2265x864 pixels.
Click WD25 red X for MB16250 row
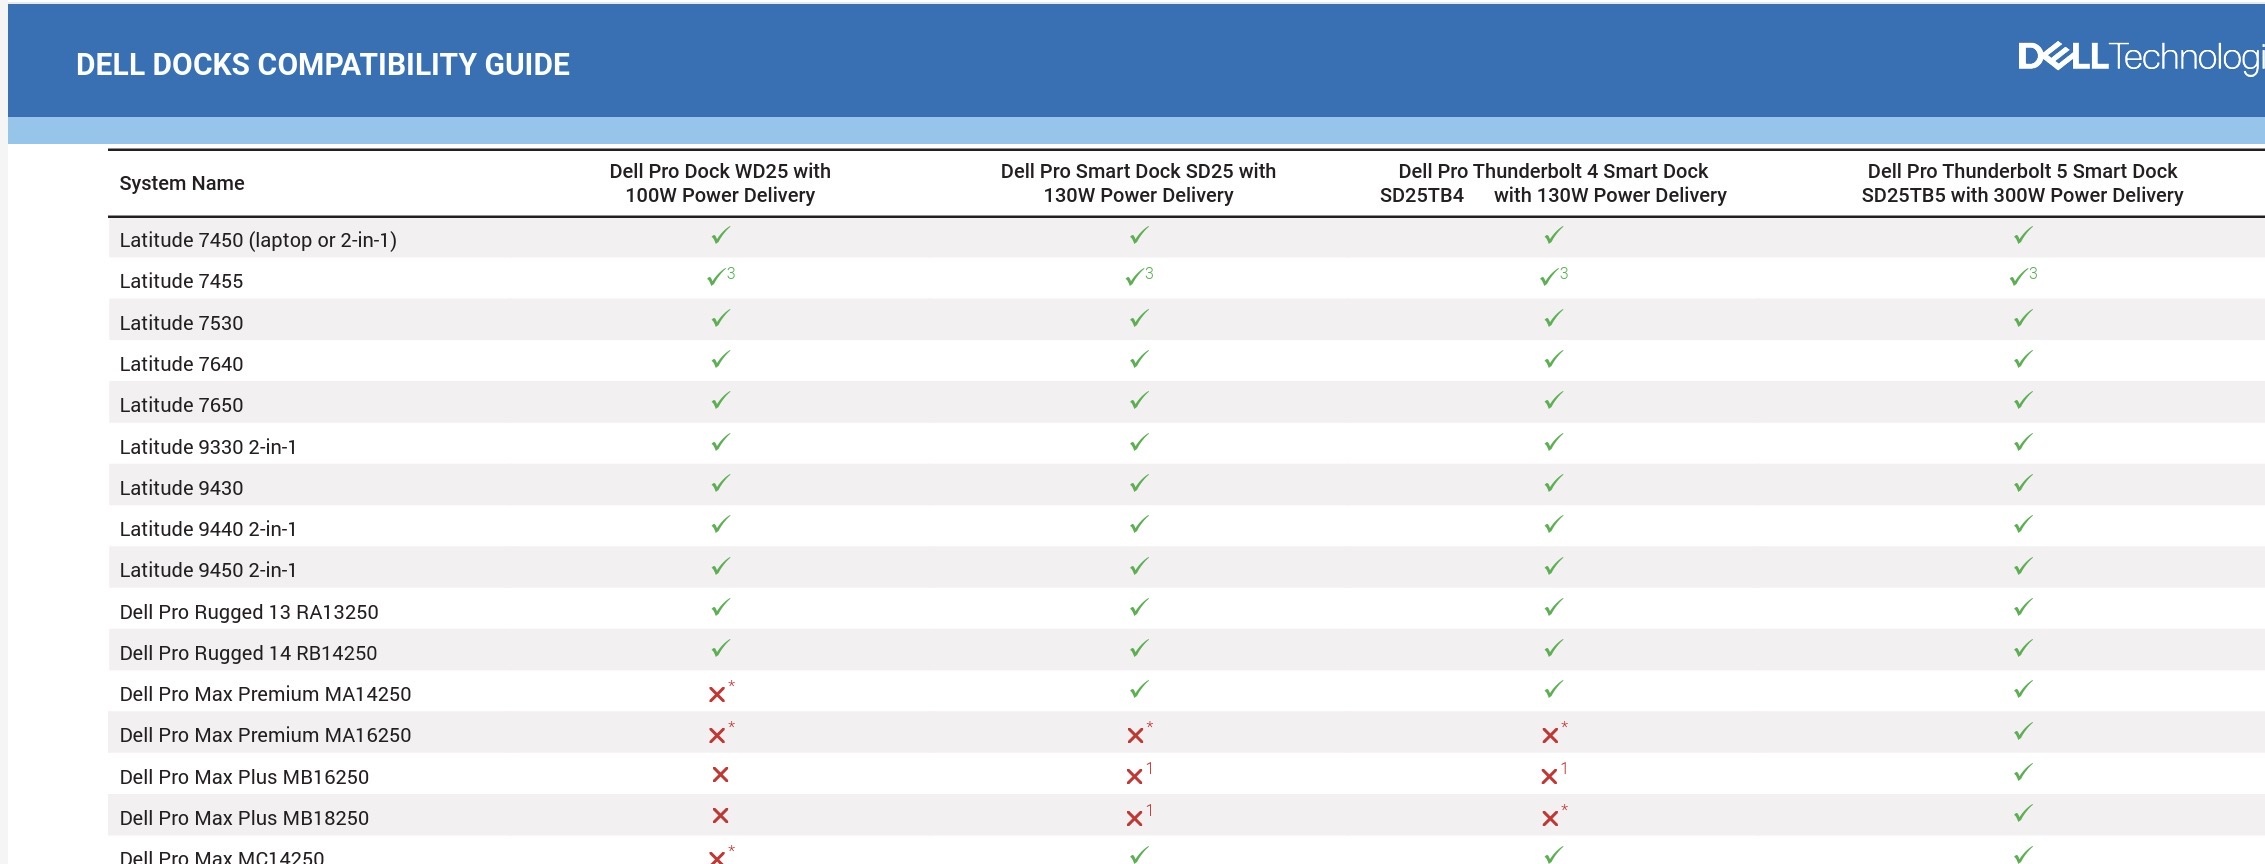pyautogui.click(x=720, y=775)
